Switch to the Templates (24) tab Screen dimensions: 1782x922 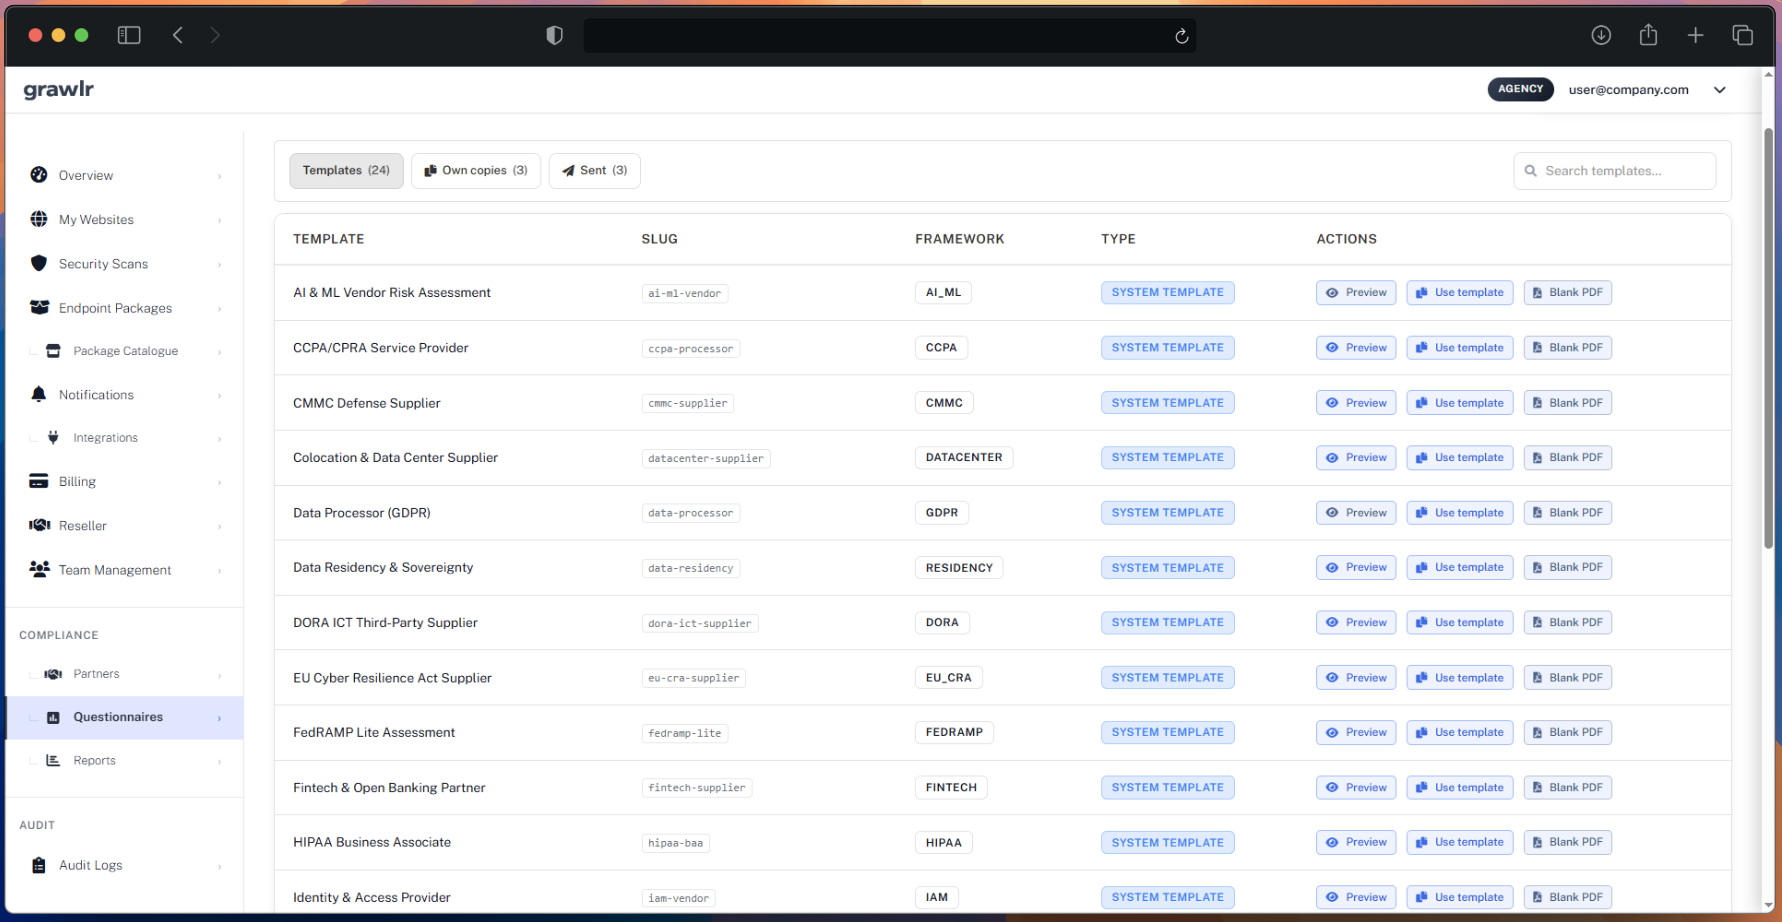click(346, 171)
